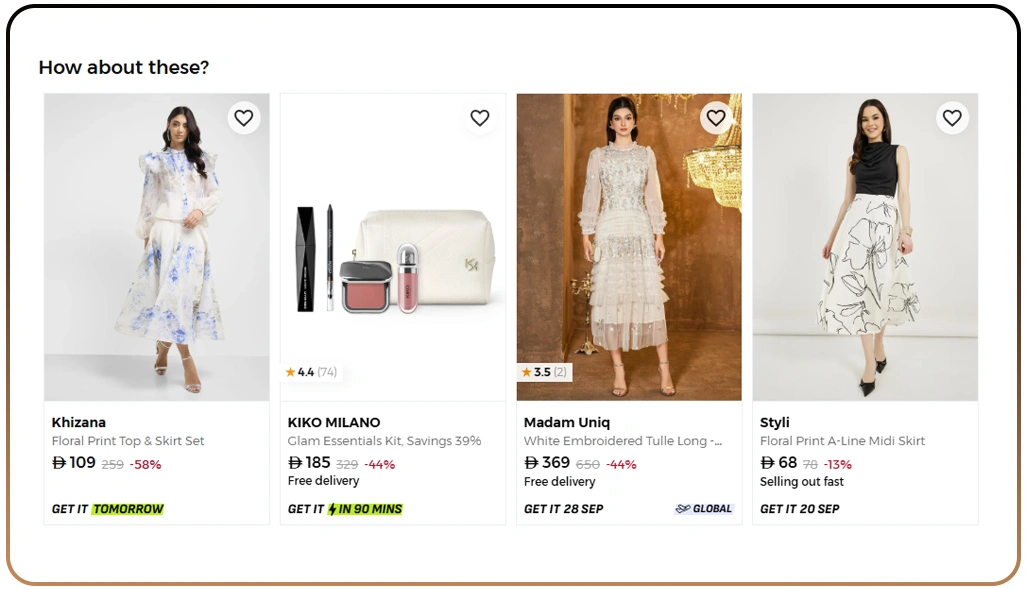
Task: Click the Styli skirt product photo
Action: click(864, 245)
